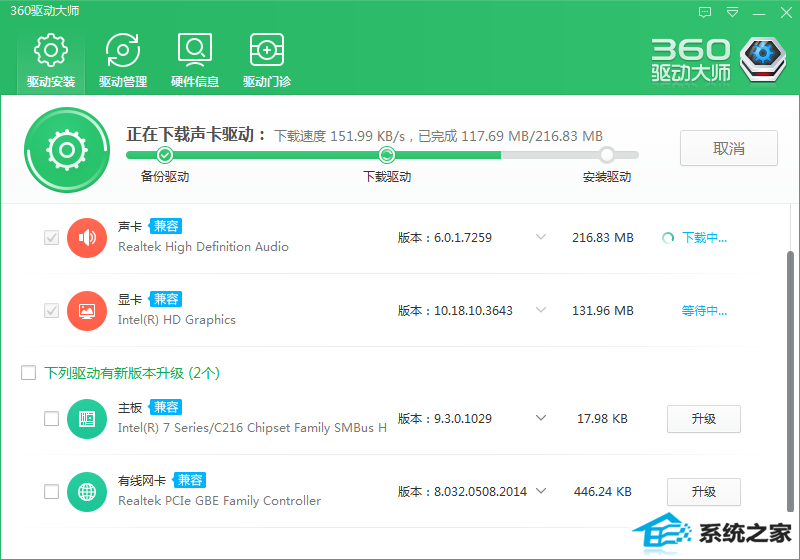Image resolution: width=800 pixels, height=560 pixels.
Task: Expand version dropdown for 10.18.10.3643
Action: (x=541, y=310)
